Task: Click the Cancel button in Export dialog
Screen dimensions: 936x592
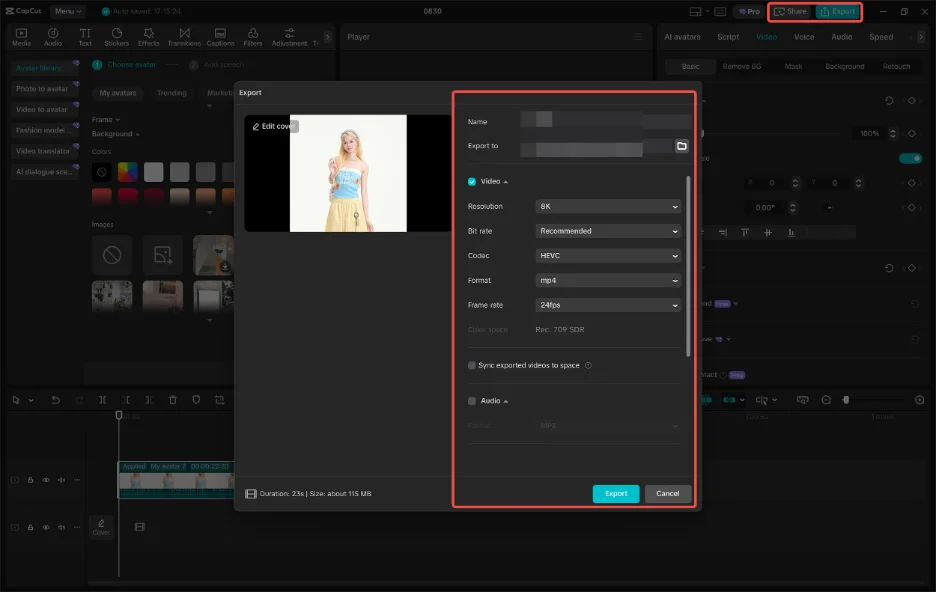Action: pos(667,493)
